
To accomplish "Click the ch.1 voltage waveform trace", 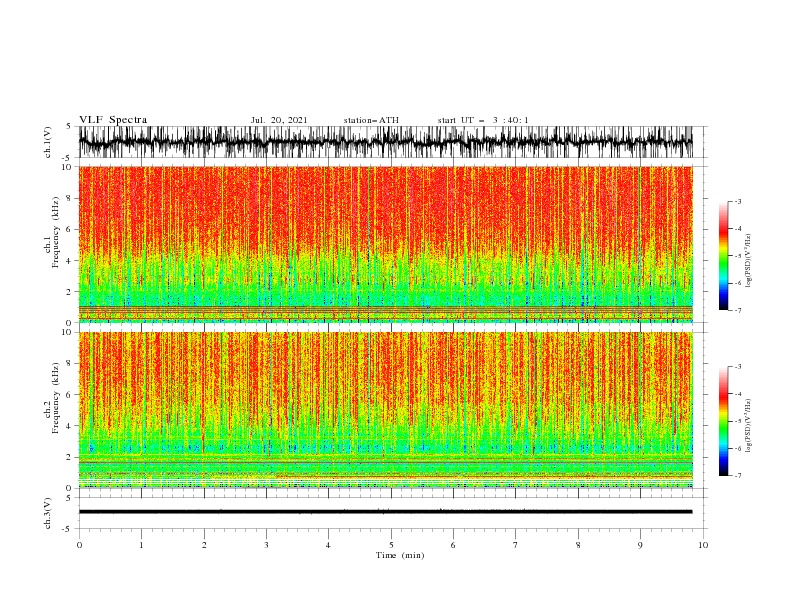I will [x=385, y=142].
